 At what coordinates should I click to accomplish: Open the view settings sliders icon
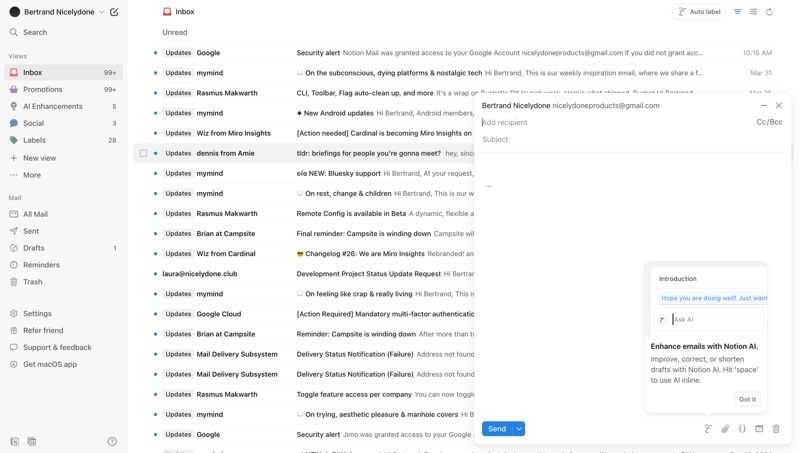coord(753,12)
